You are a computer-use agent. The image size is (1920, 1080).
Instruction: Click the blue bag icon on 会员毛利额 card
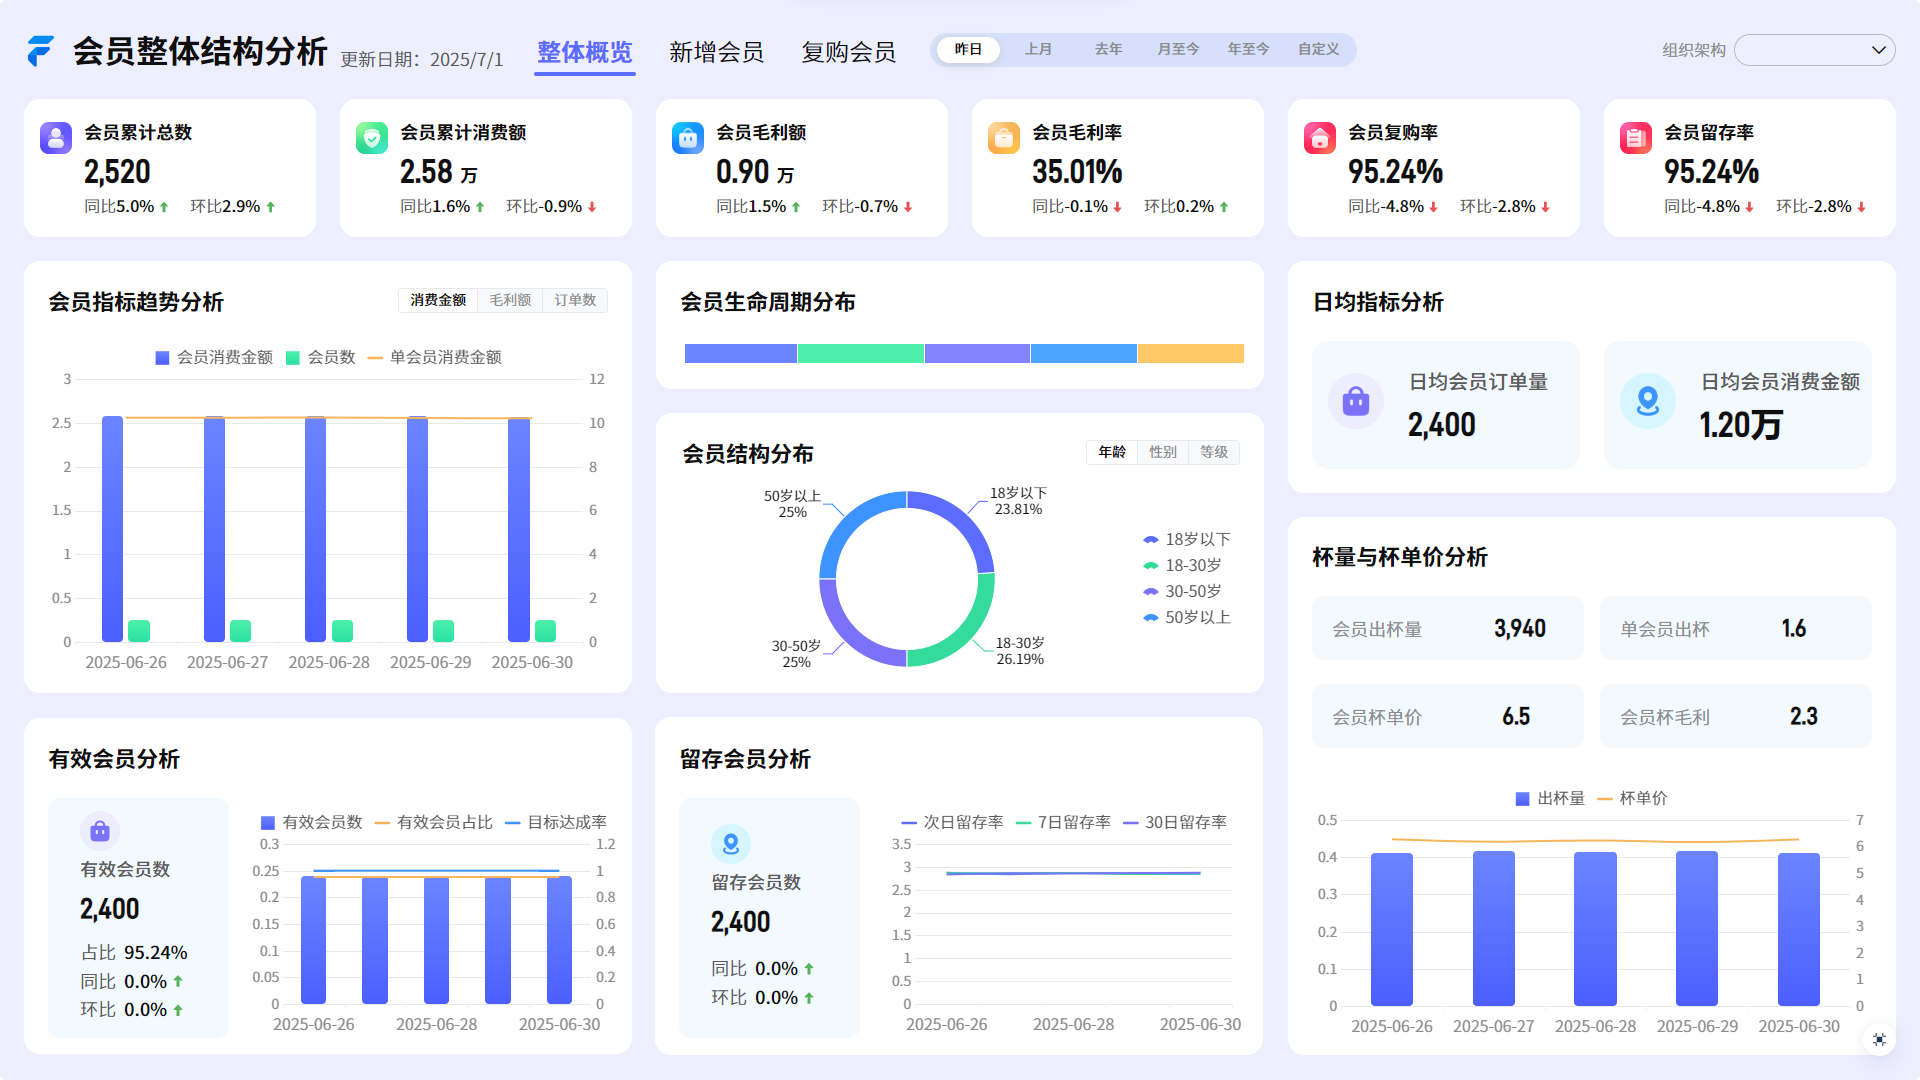point(688,138)
